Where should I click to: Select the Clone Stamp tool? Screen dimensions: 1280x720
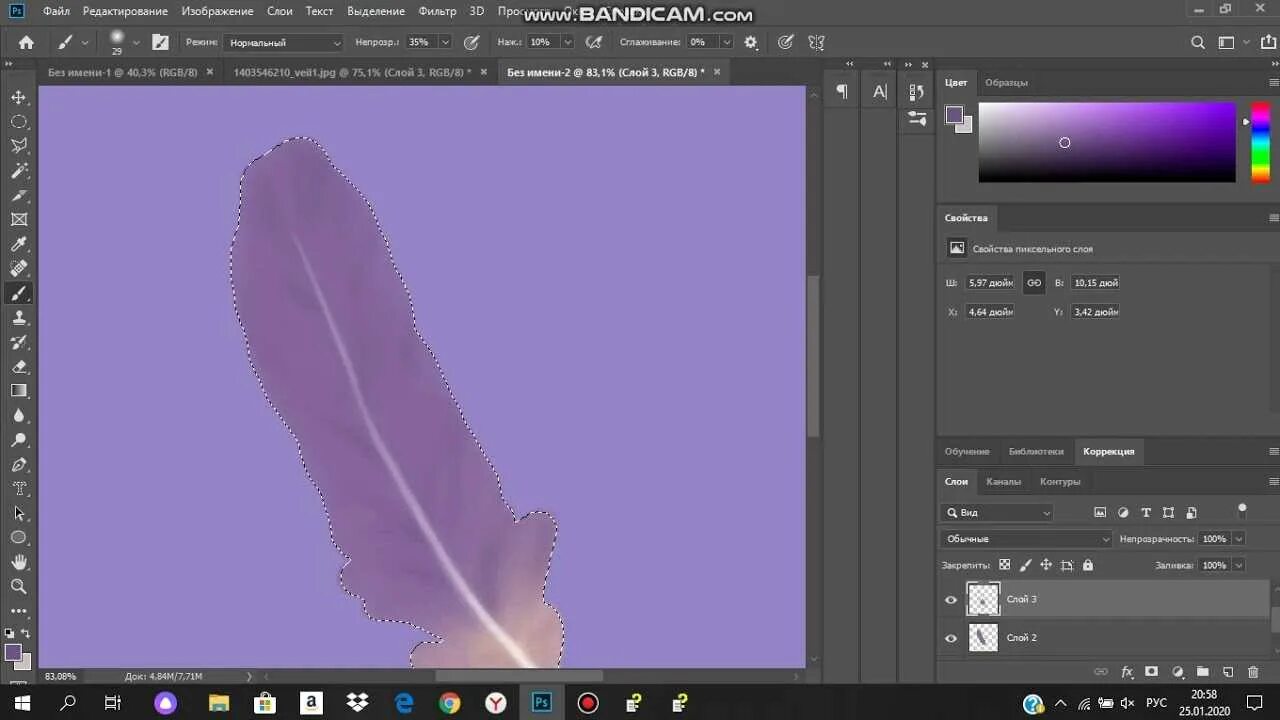19,318
